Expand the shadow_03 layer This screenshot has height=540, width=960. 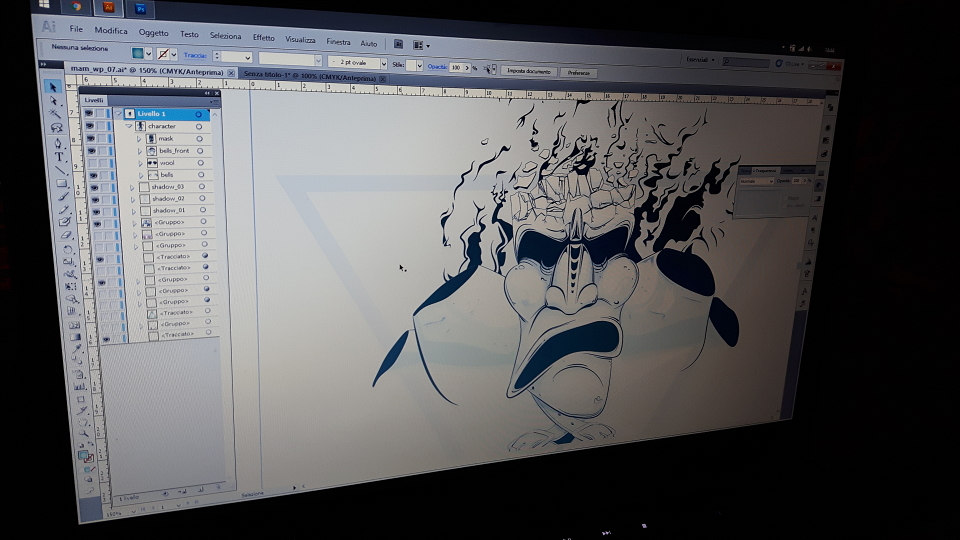[x=132, y=187]
